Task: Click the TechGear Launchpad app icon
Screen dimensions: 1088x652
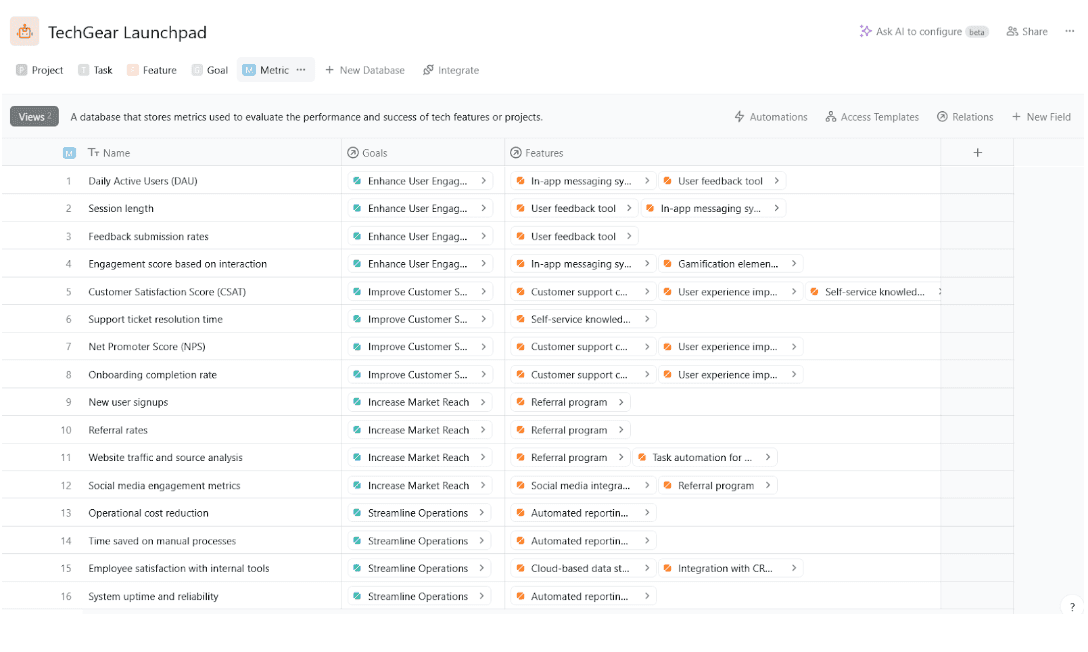Action: [x=24, y=31]
